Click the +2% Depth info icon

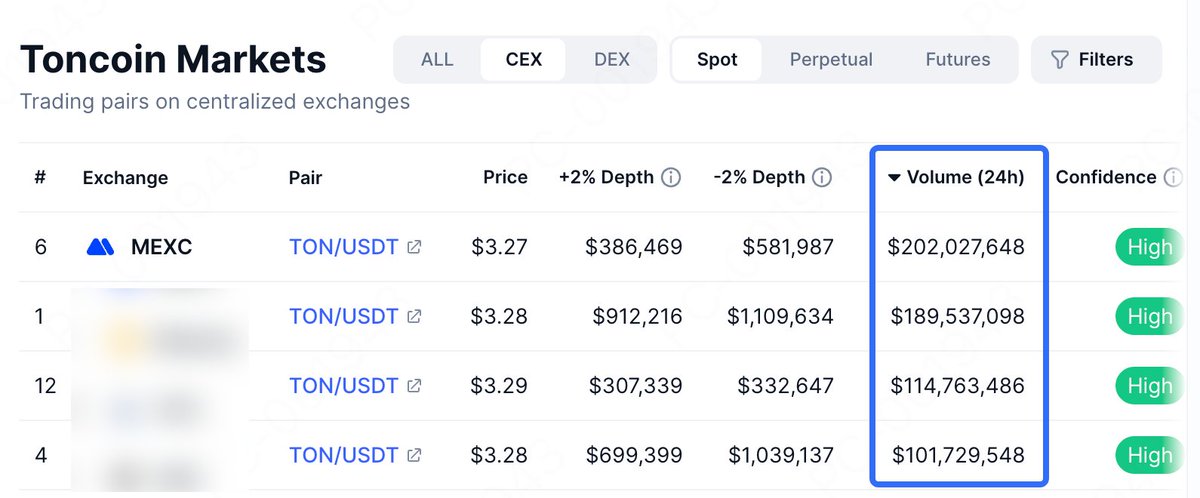click(x=671, y=177)
